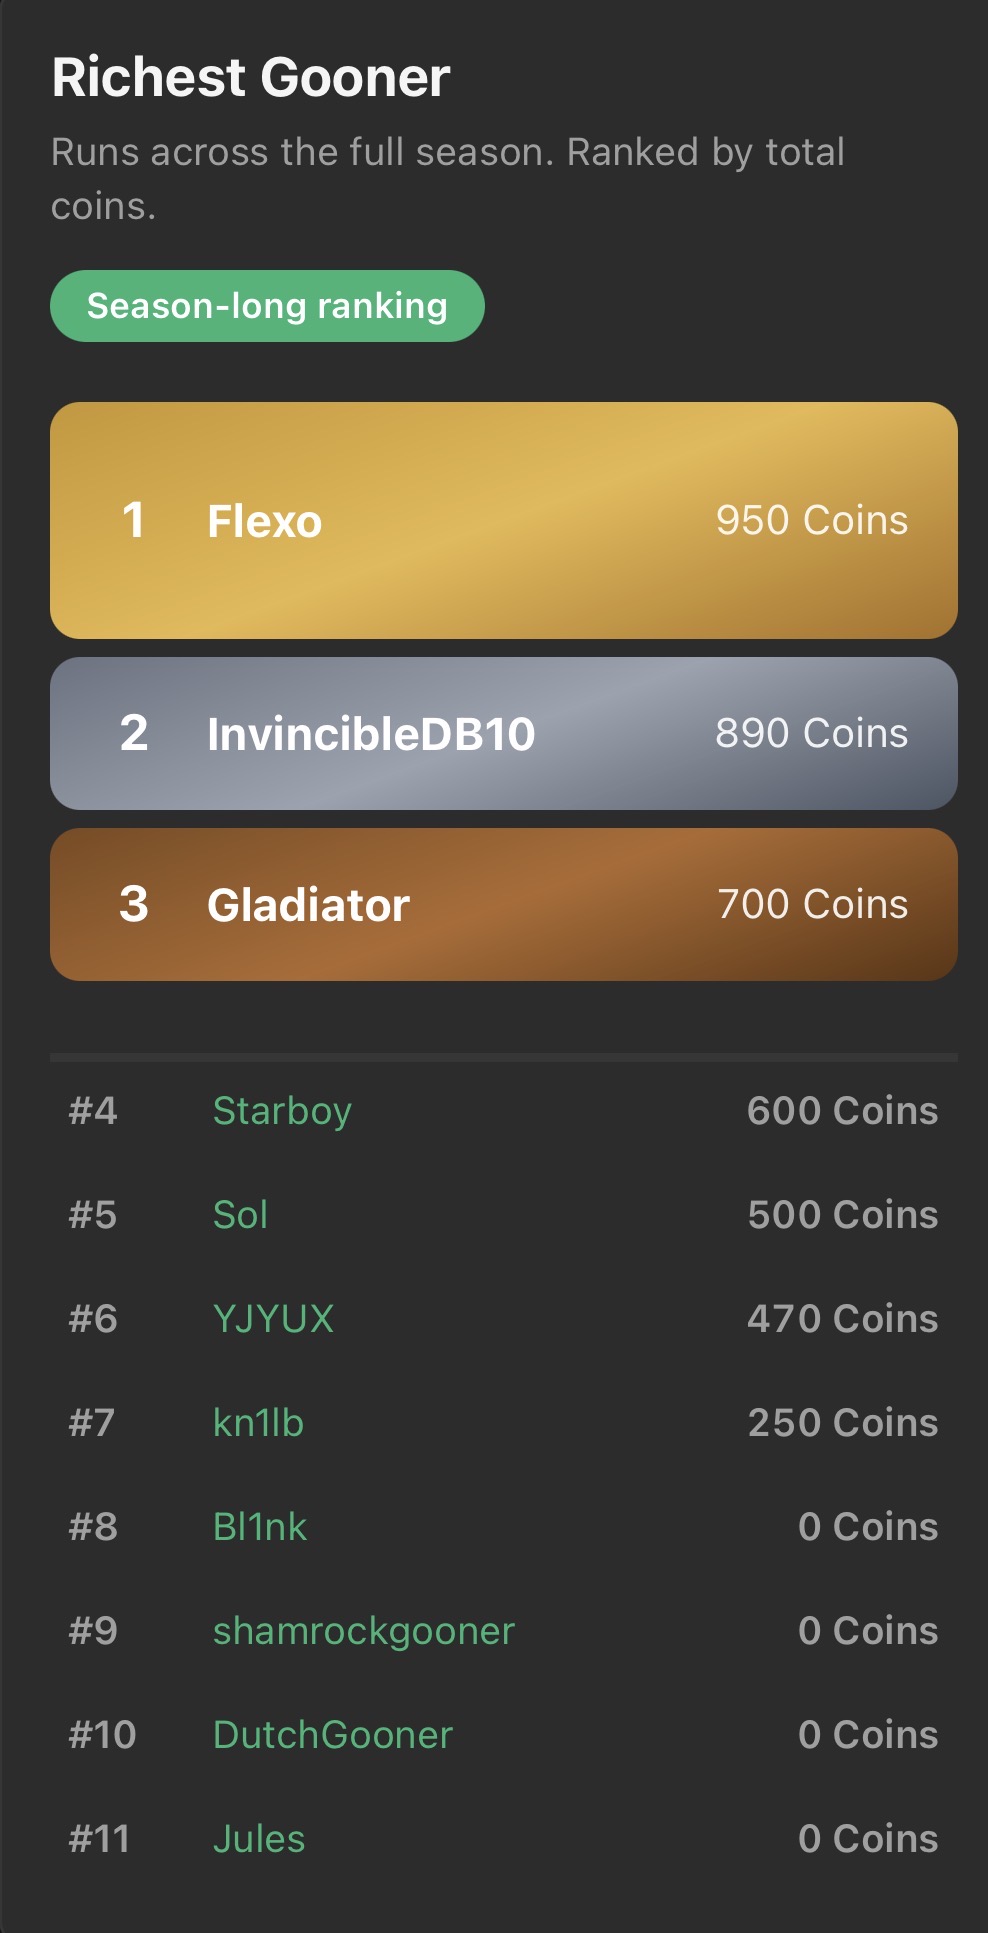Click the YJYUX username link
Image resolution: width=988 pixels, height=1933 pixels.
pos(273,1319)
